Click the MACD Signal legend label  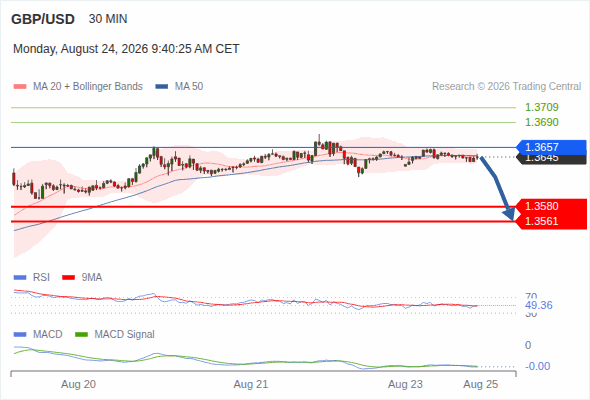coord(124,335)
